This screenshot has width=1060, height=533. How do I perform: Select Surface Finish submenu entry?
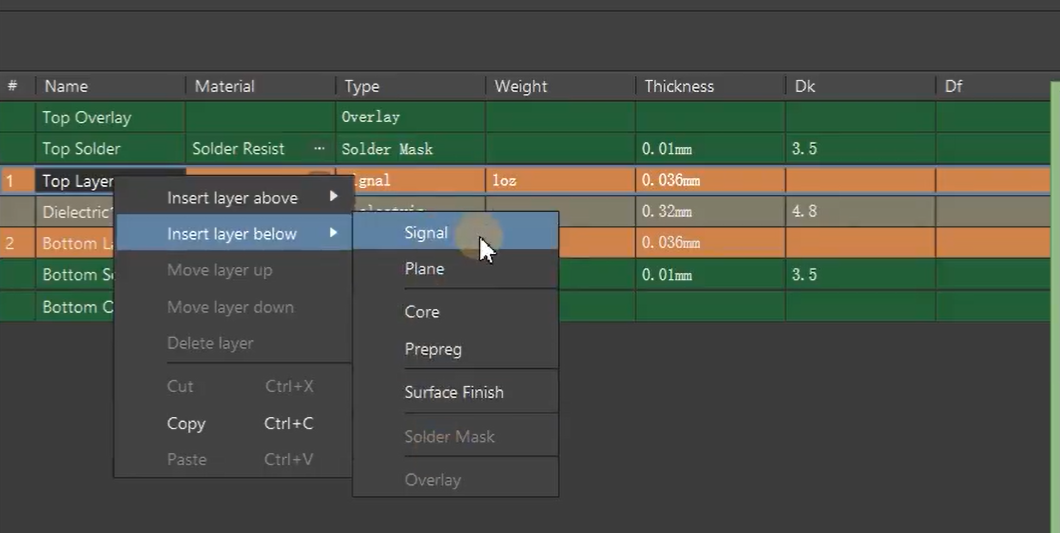coord(453,393)
